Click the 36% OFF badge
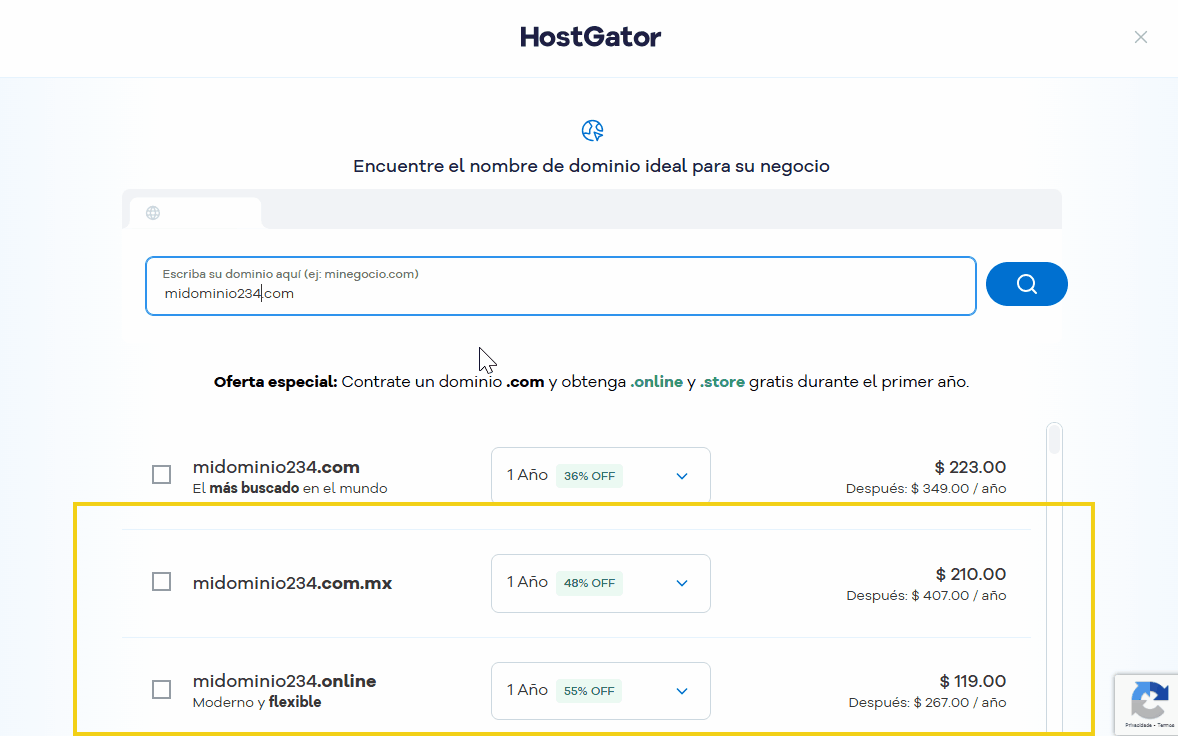 point(589,476)
